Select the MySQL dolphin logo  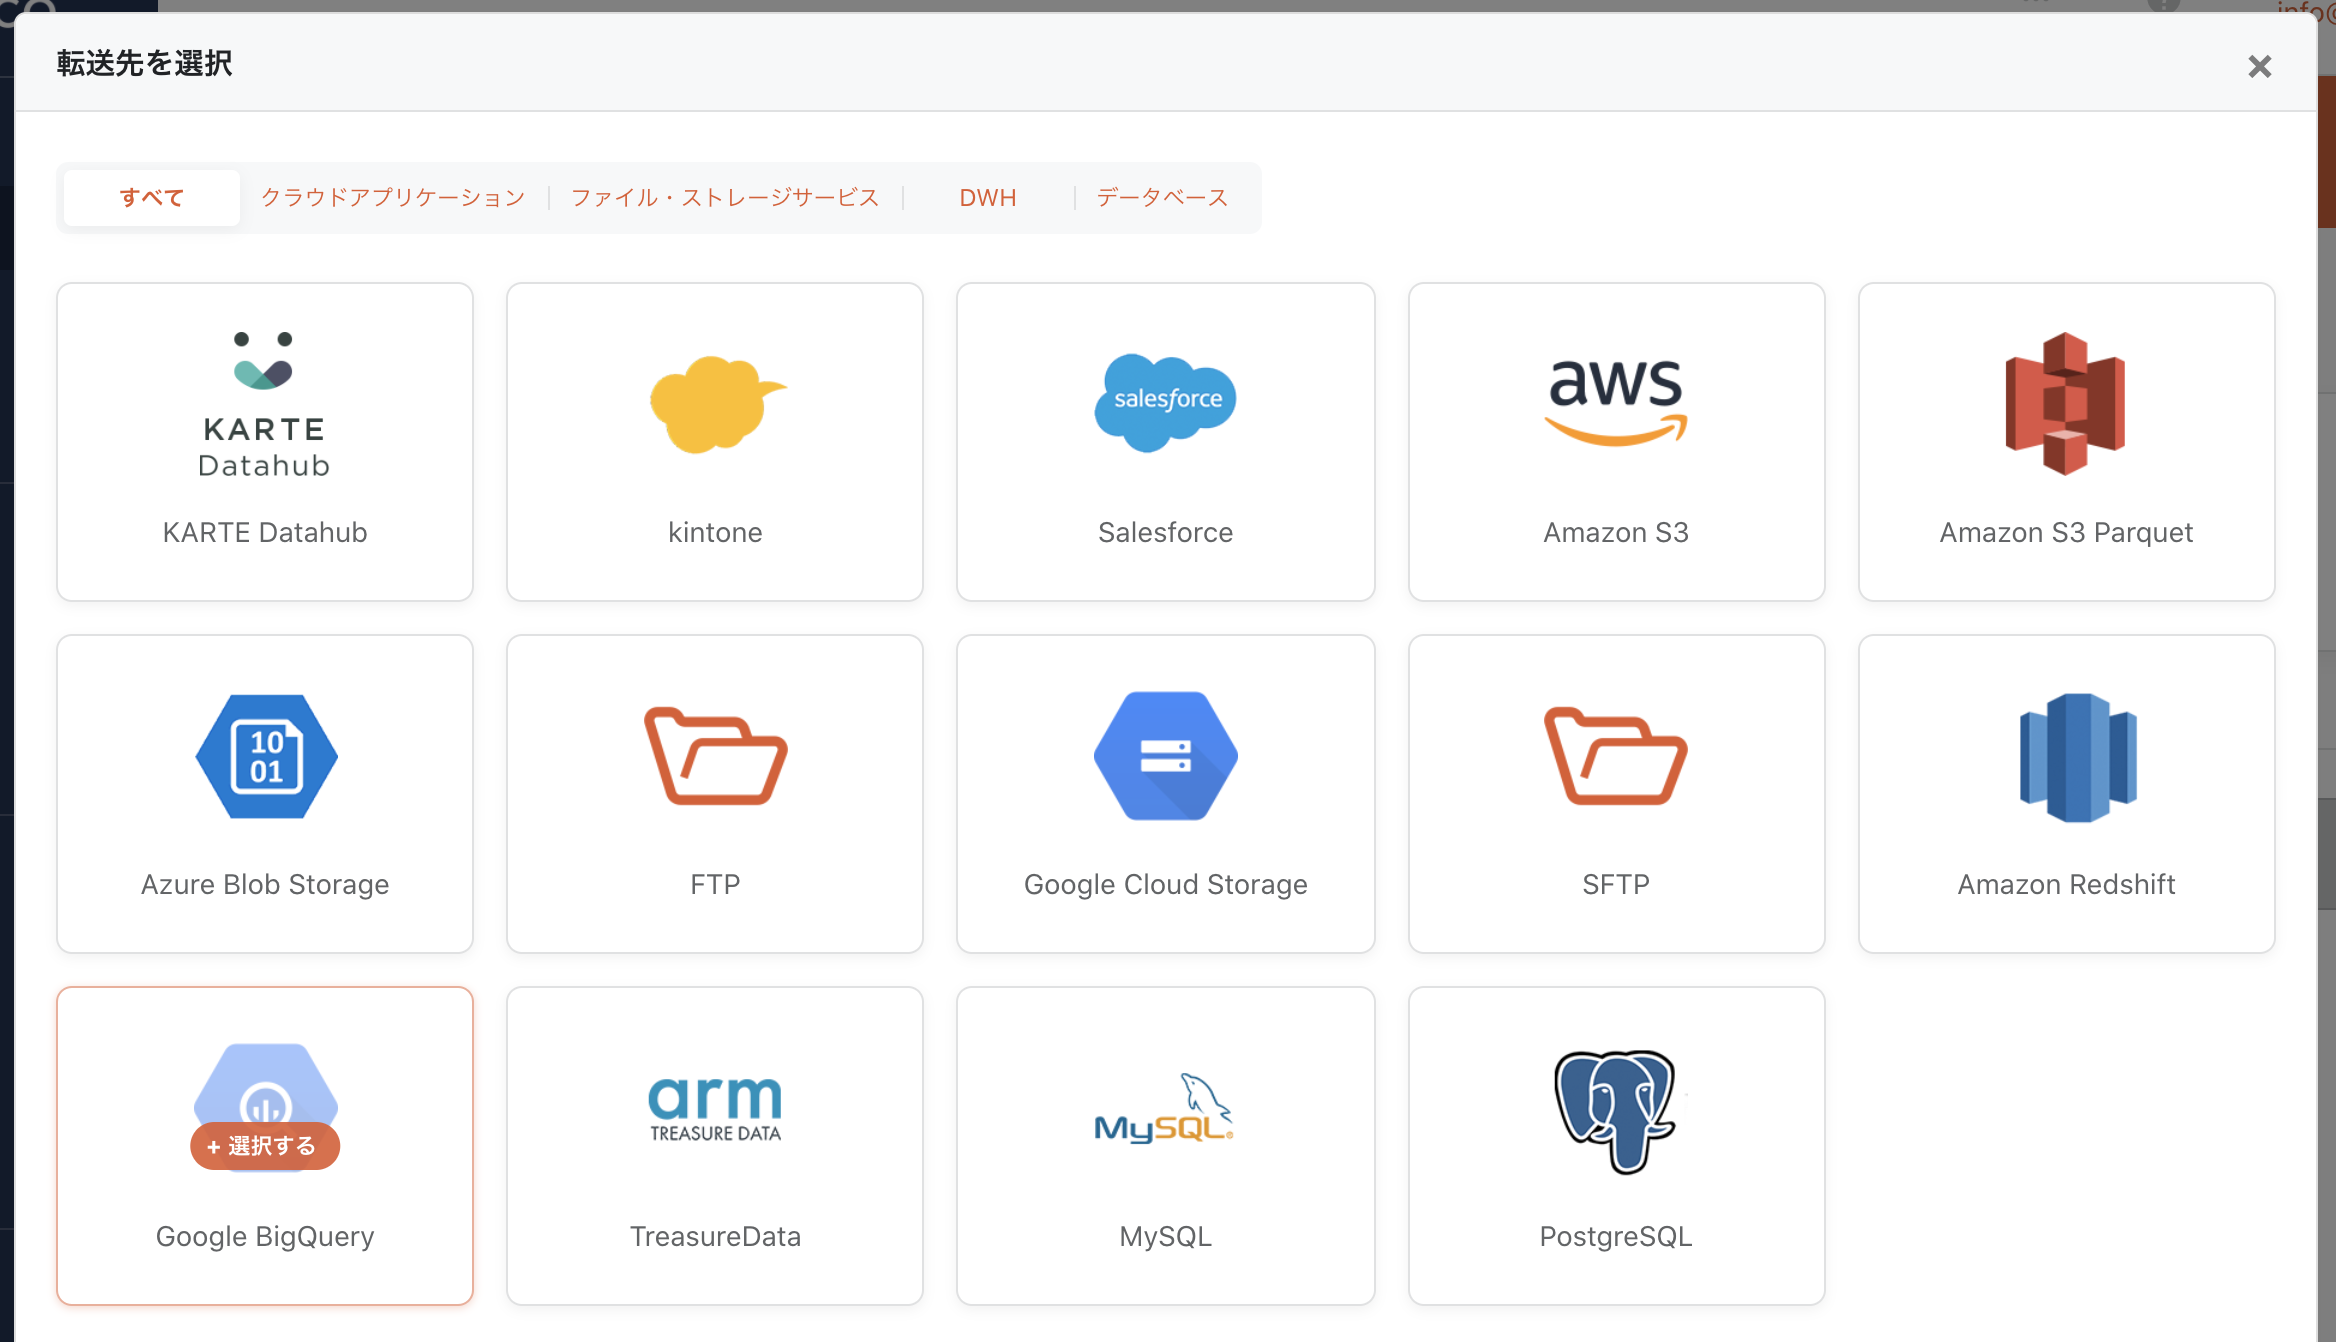1165,1109
